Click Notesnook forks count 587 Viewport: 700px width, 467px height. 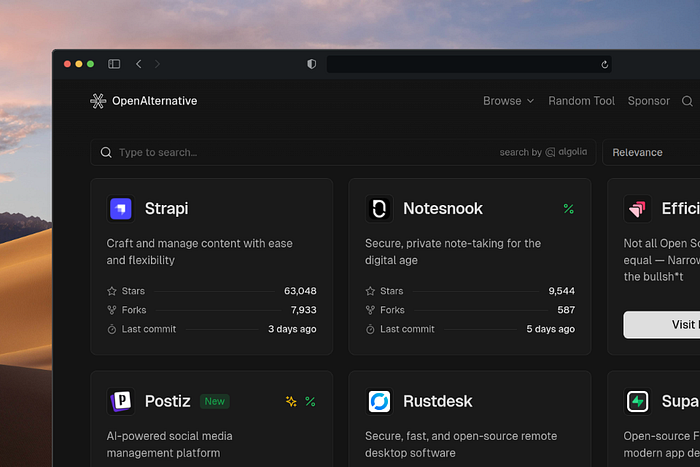click(x=566, y=310)
